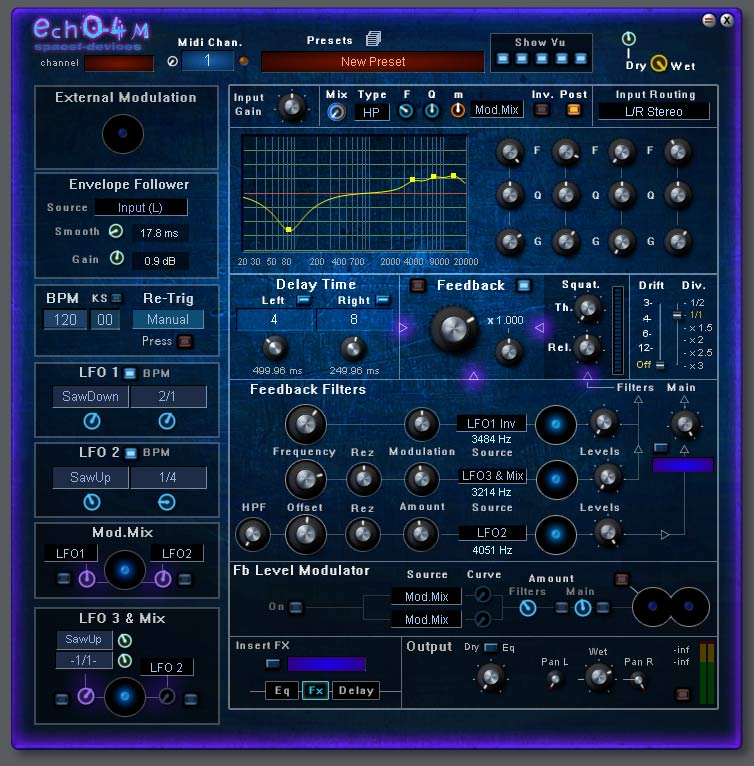Toggle the Inv. filter button

coord(541,109)
